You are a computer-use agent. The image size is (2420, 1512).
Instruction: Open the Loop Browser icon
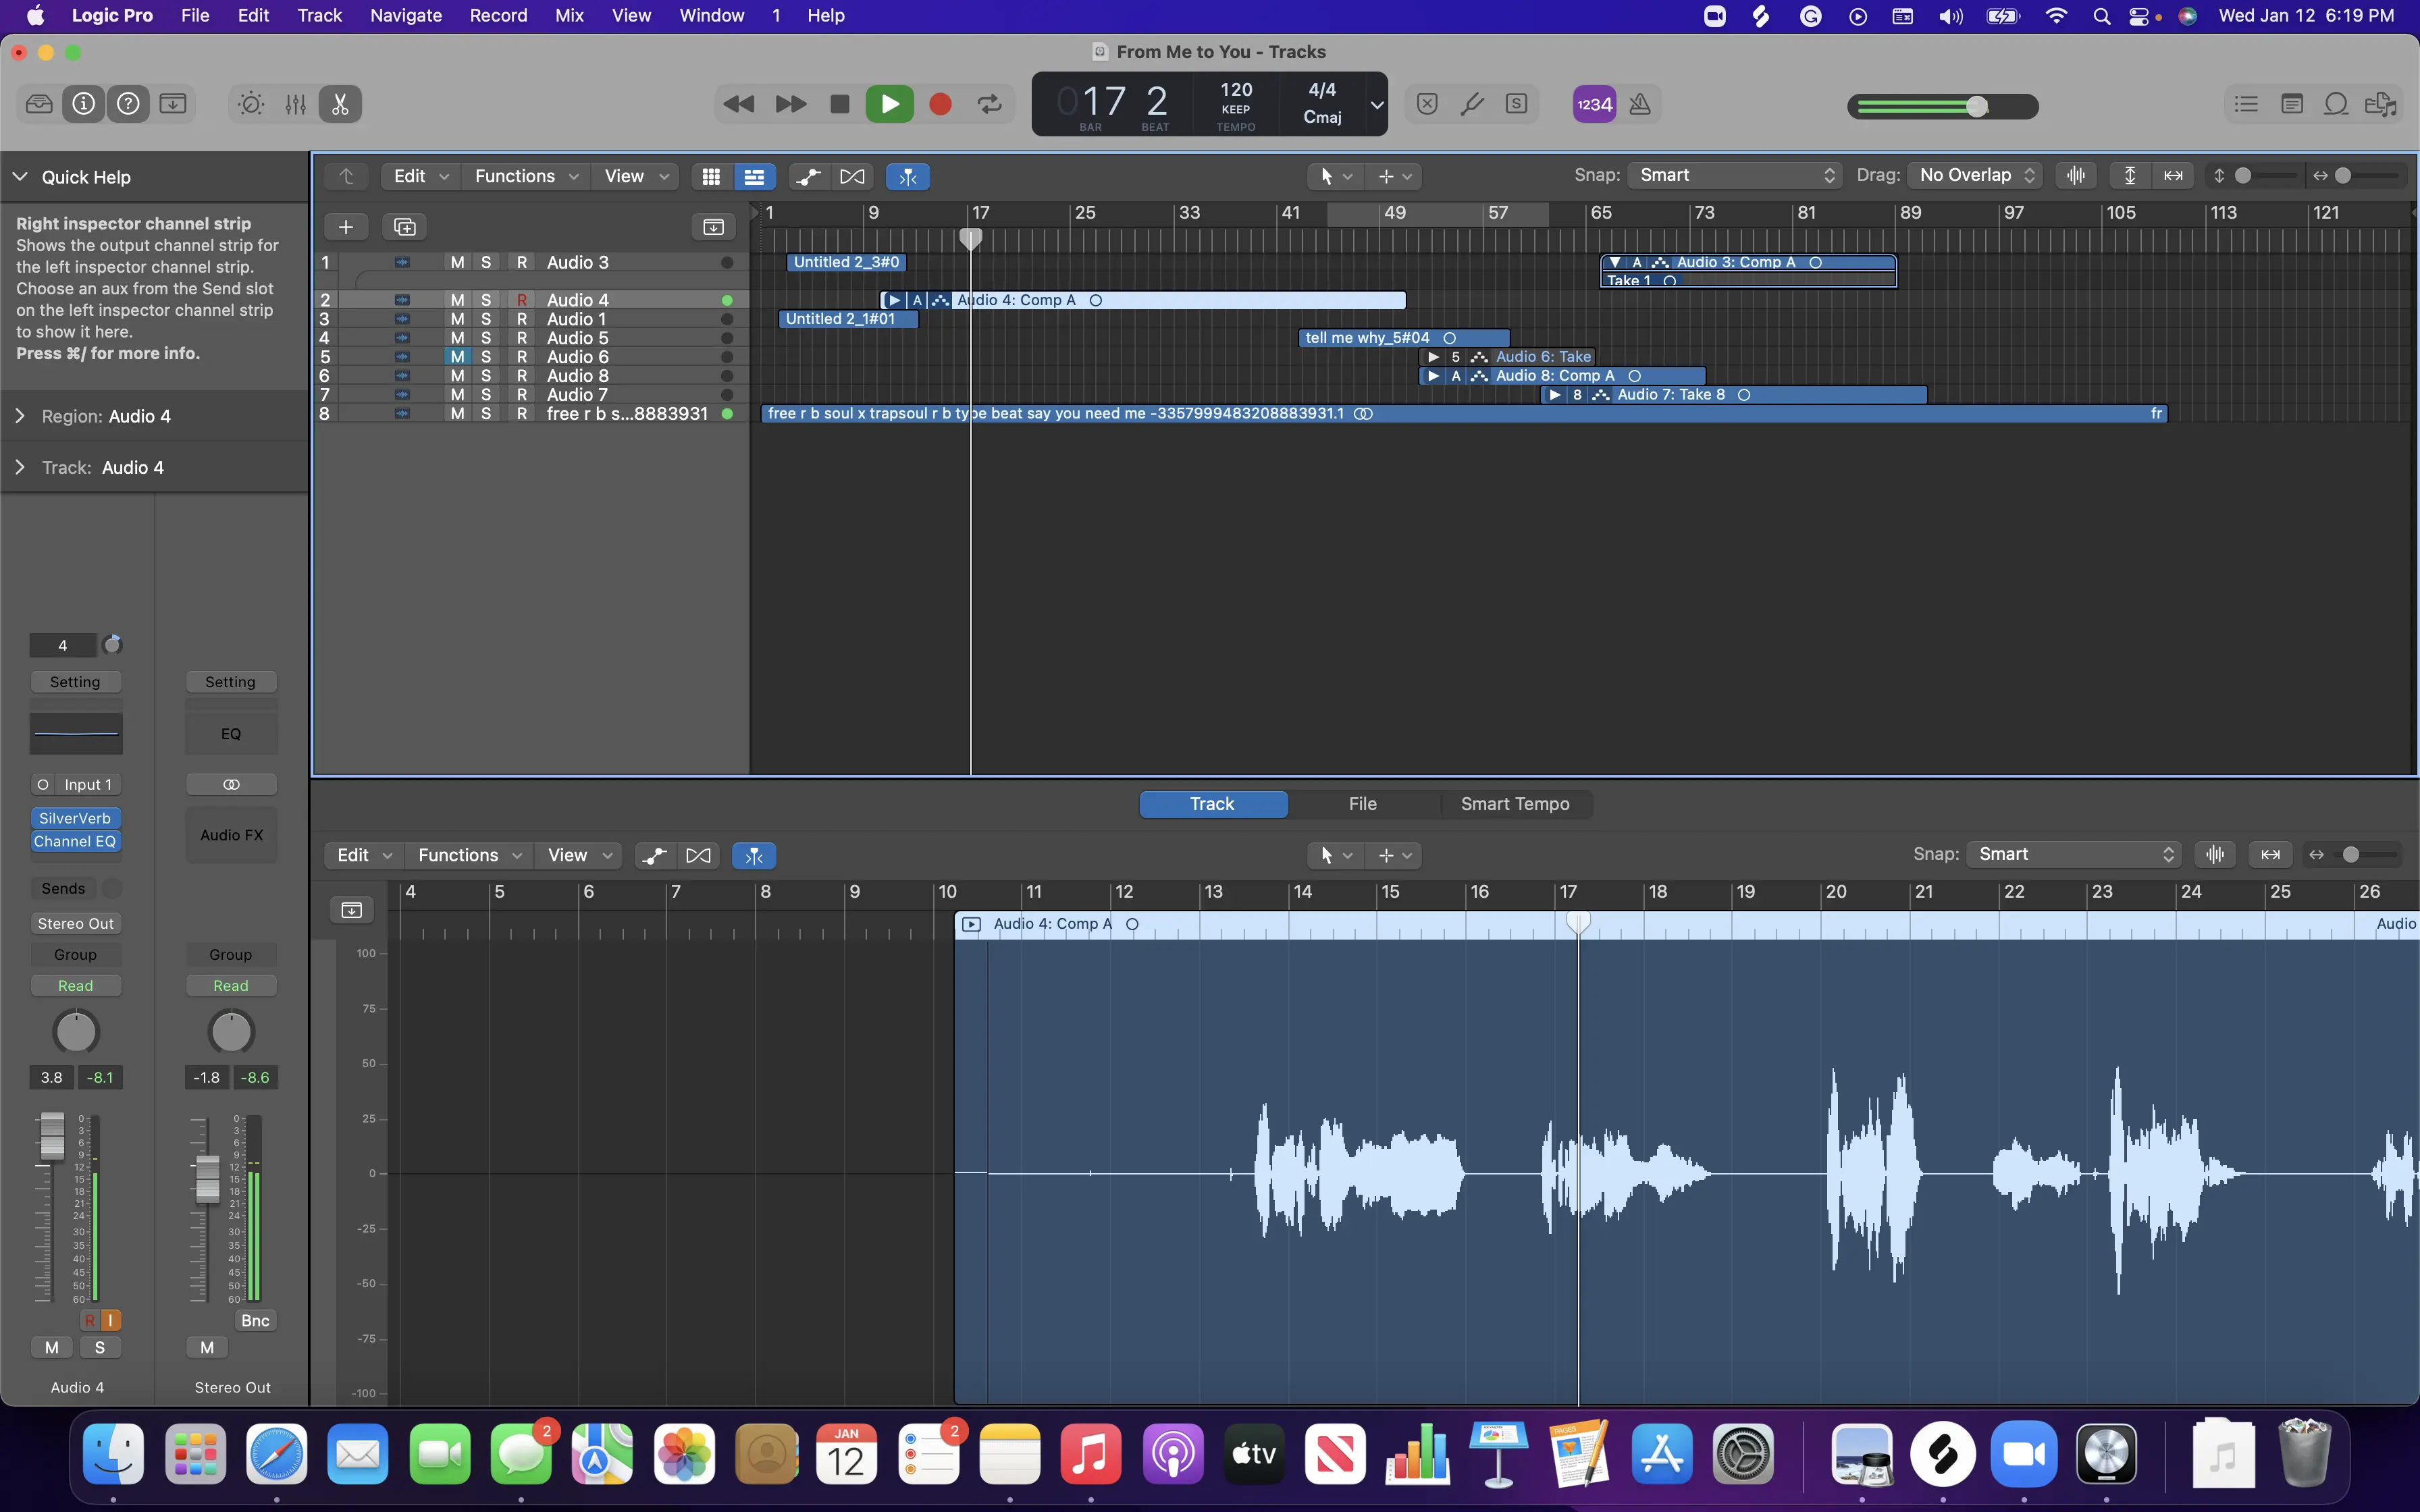(2336, 104)
